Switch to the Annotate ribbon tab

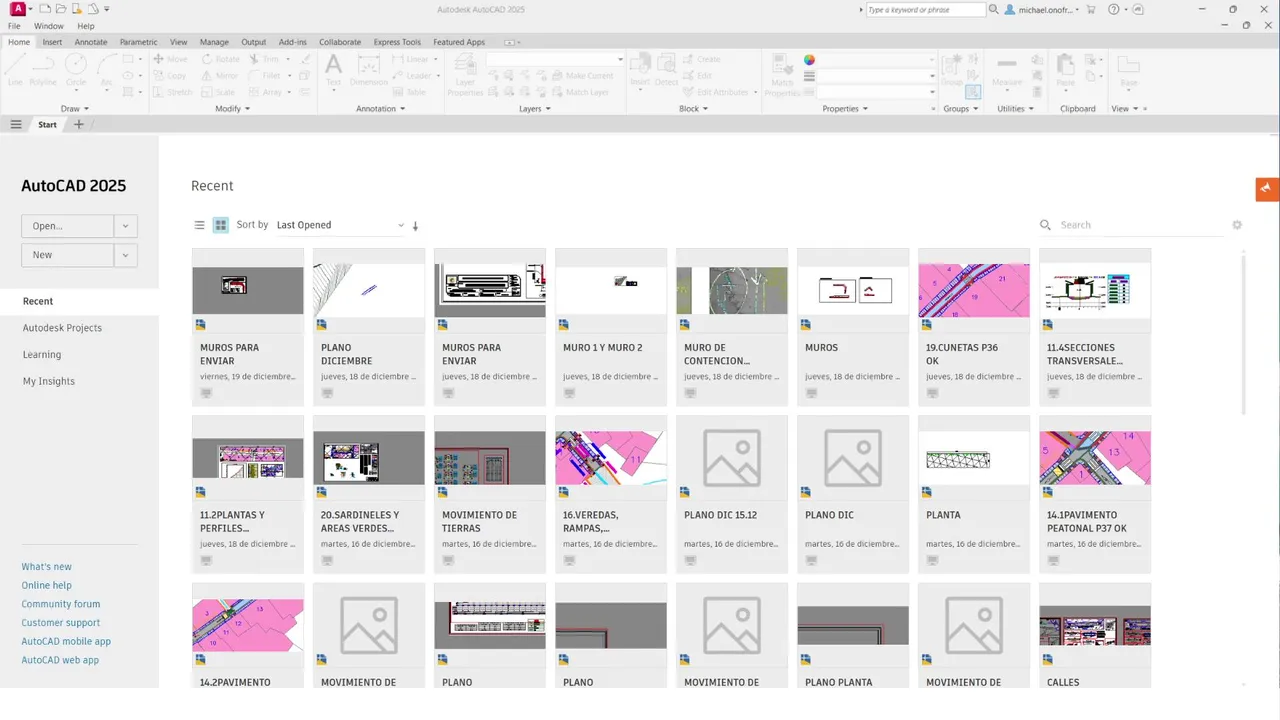91,42
